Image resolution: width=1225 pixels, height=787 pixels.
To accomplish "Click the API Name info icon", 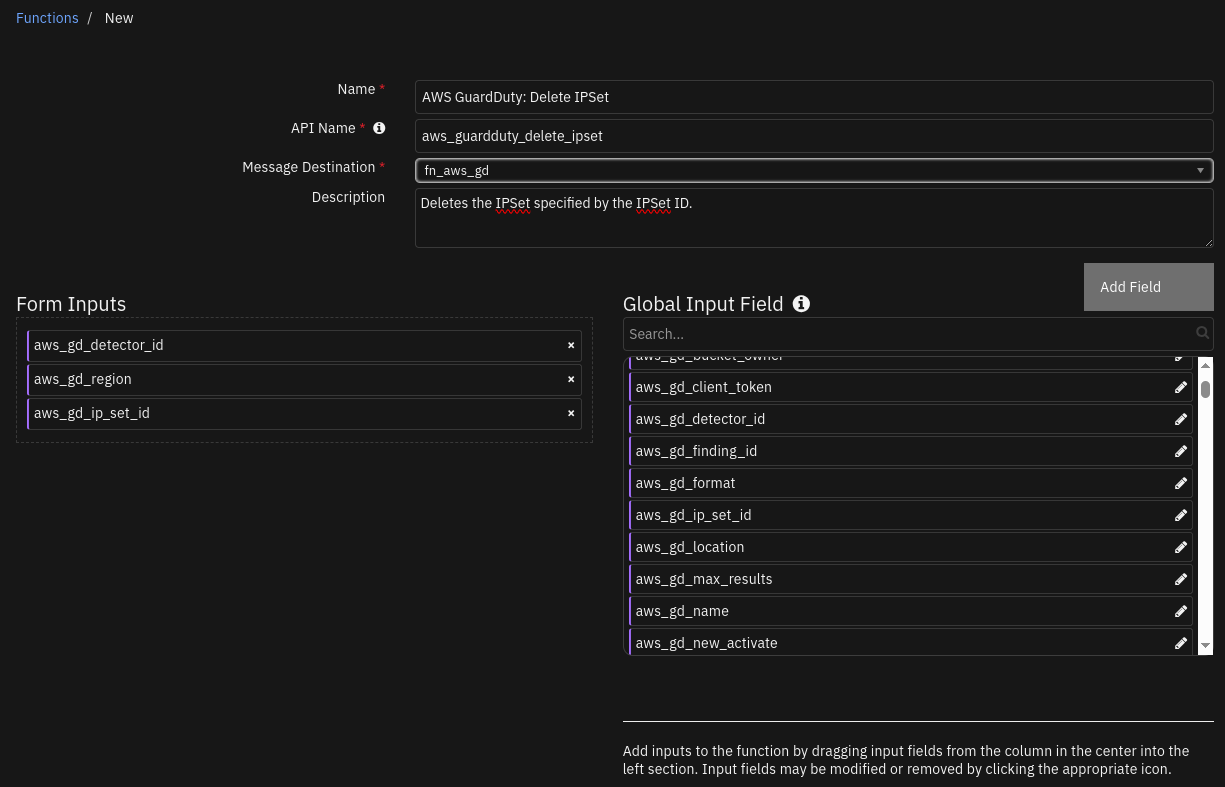I will point(379,128).
